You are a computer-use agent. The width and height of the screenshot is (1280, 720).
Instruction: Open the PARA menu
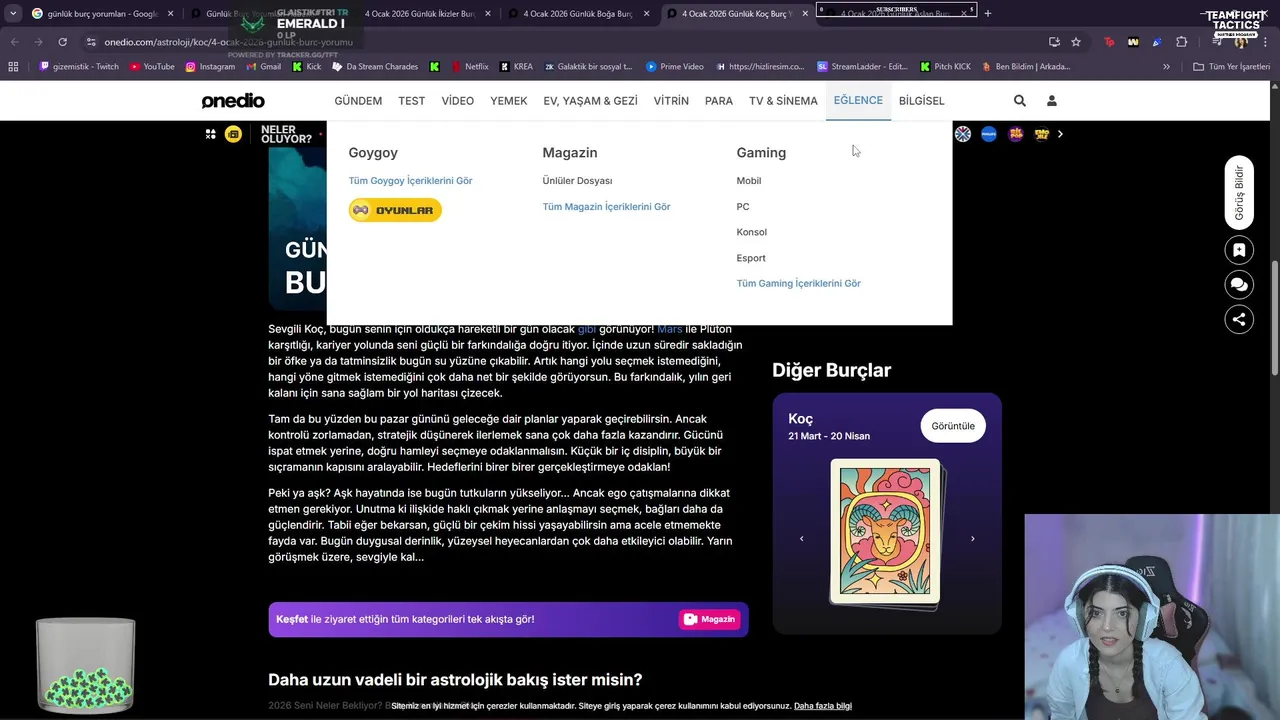(x=719, y=101)
